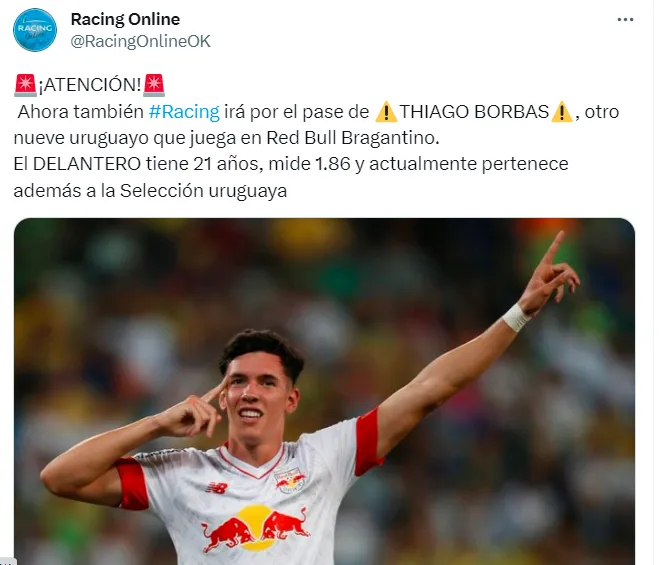Click the siren emoji before ¡ATENCIÓN!

click(25, 85)
